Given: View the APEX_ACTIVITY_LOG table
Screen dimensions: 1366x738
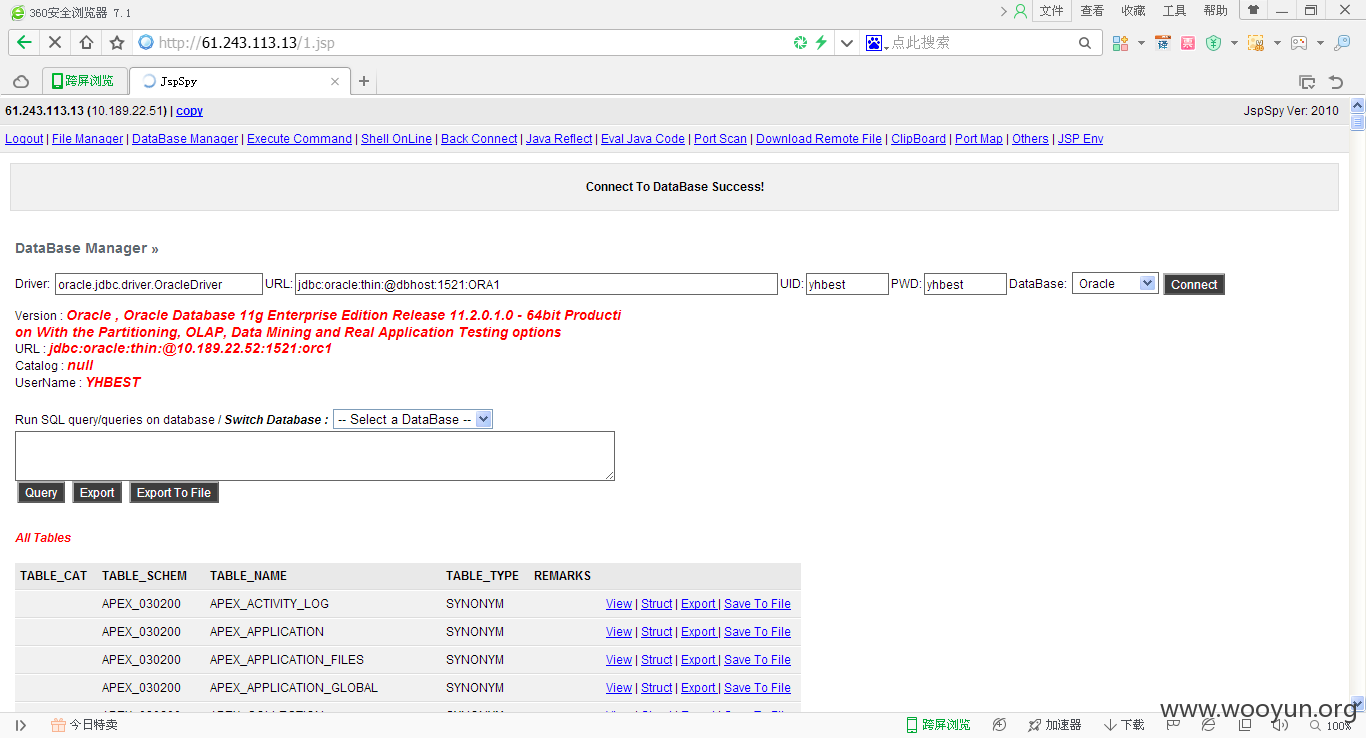Looking at the screenshot, I should [619, 604].
